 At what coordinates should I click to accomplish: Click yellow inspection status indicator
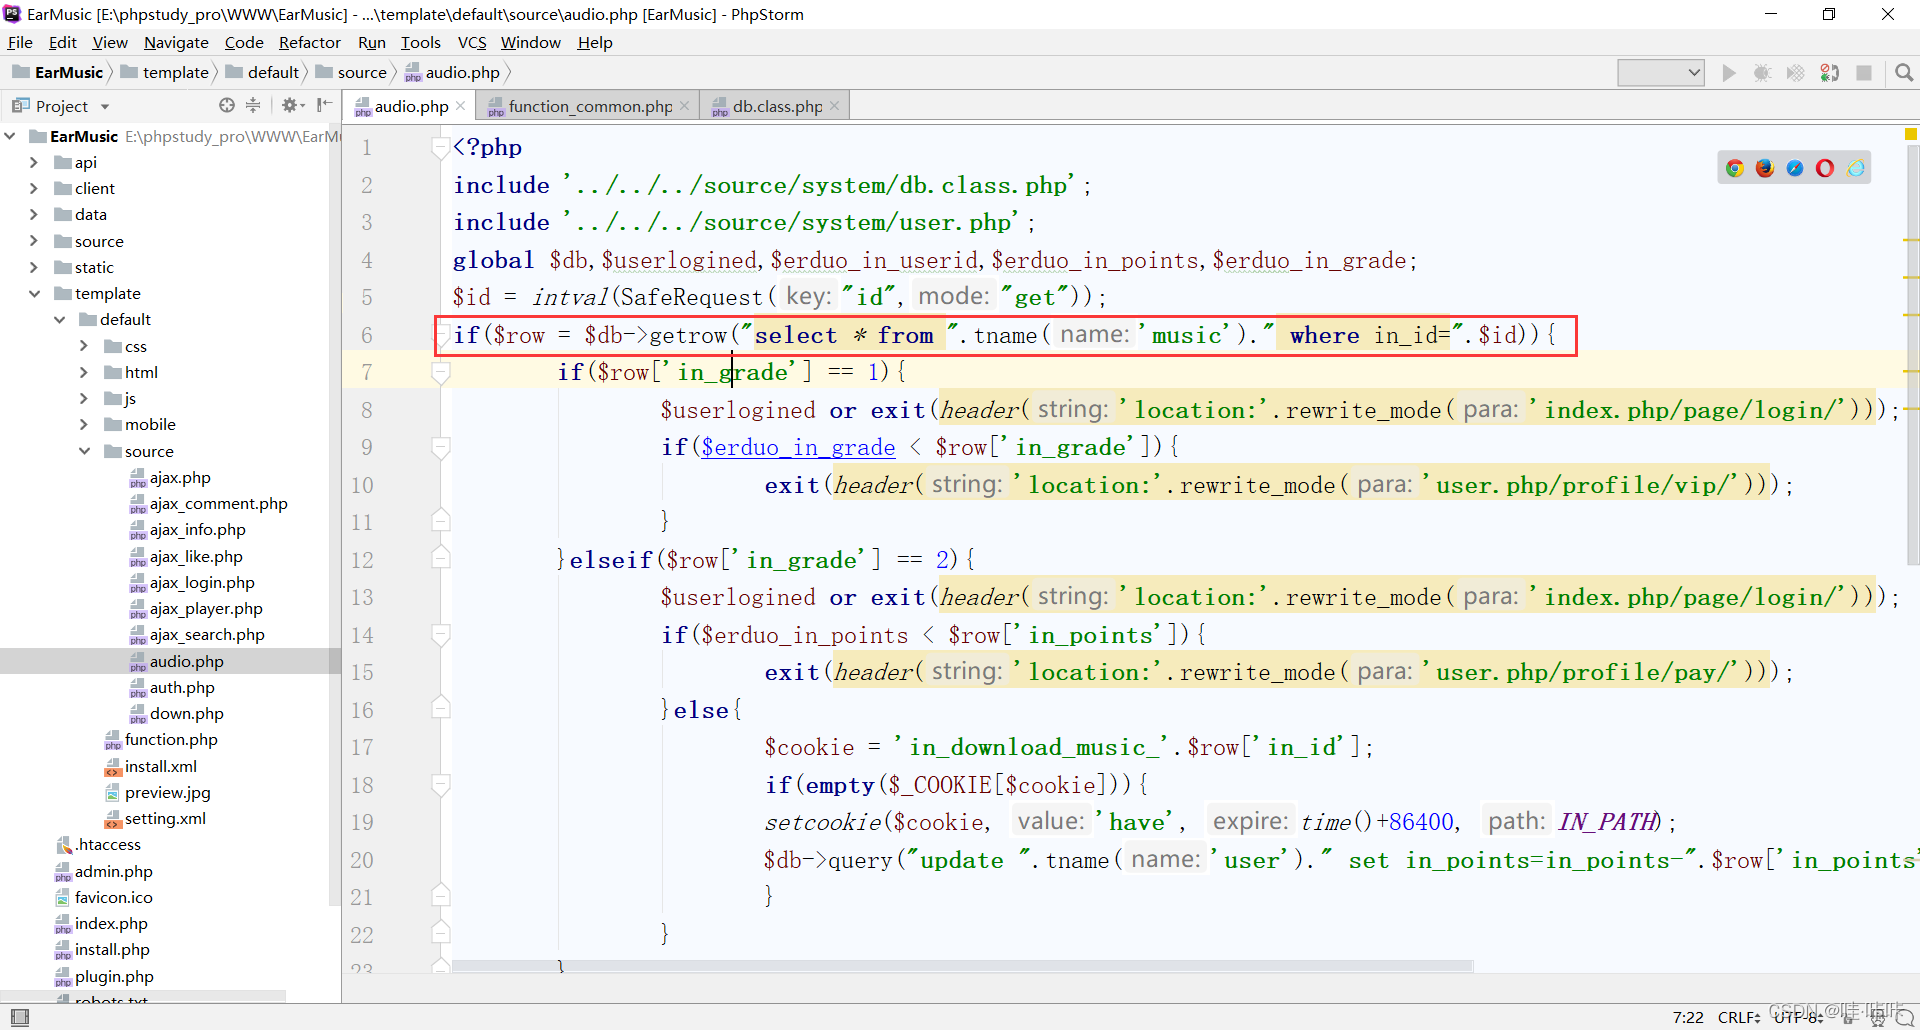[1911, 133]
